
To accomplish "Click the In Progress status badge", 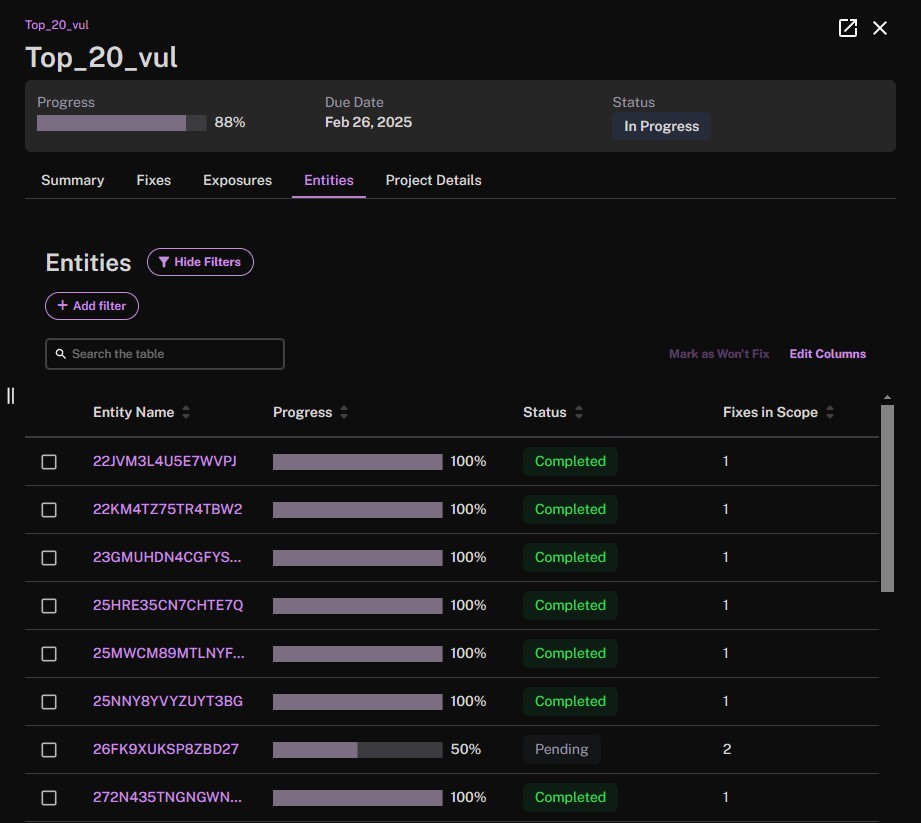I will (x=661, y=126).
